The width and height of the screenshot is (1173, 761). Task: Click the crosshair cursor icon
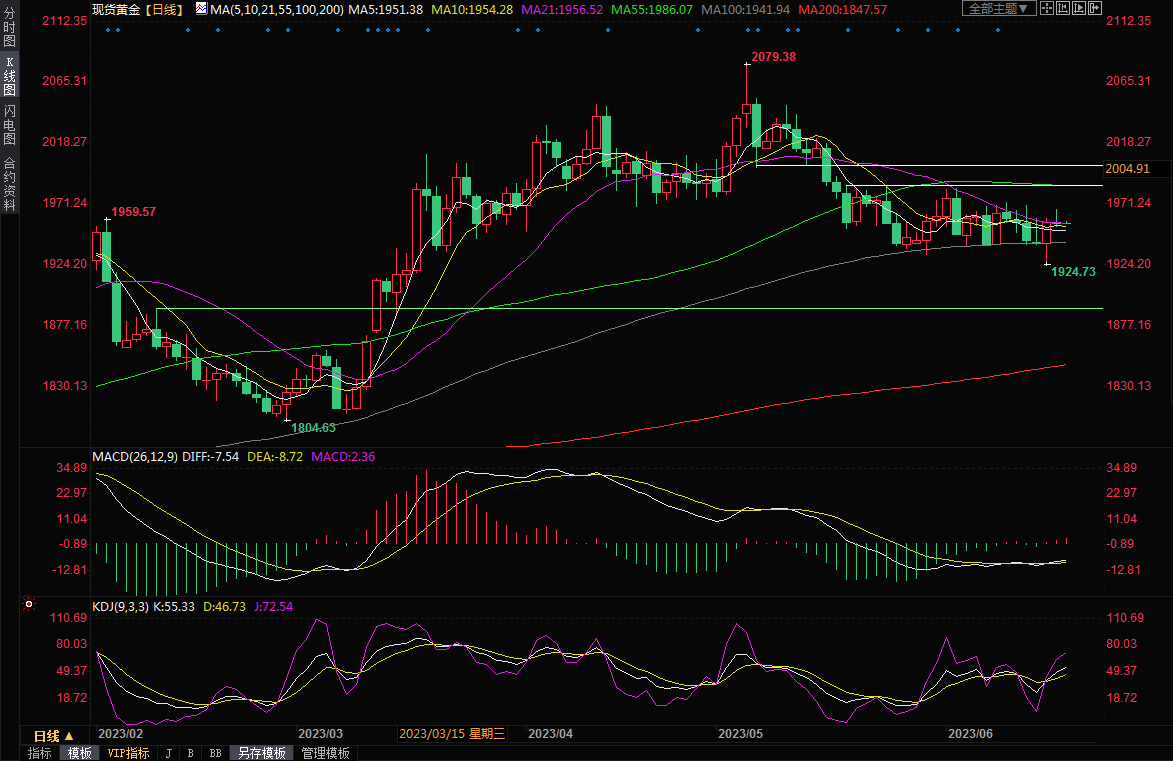point(1047,9)
